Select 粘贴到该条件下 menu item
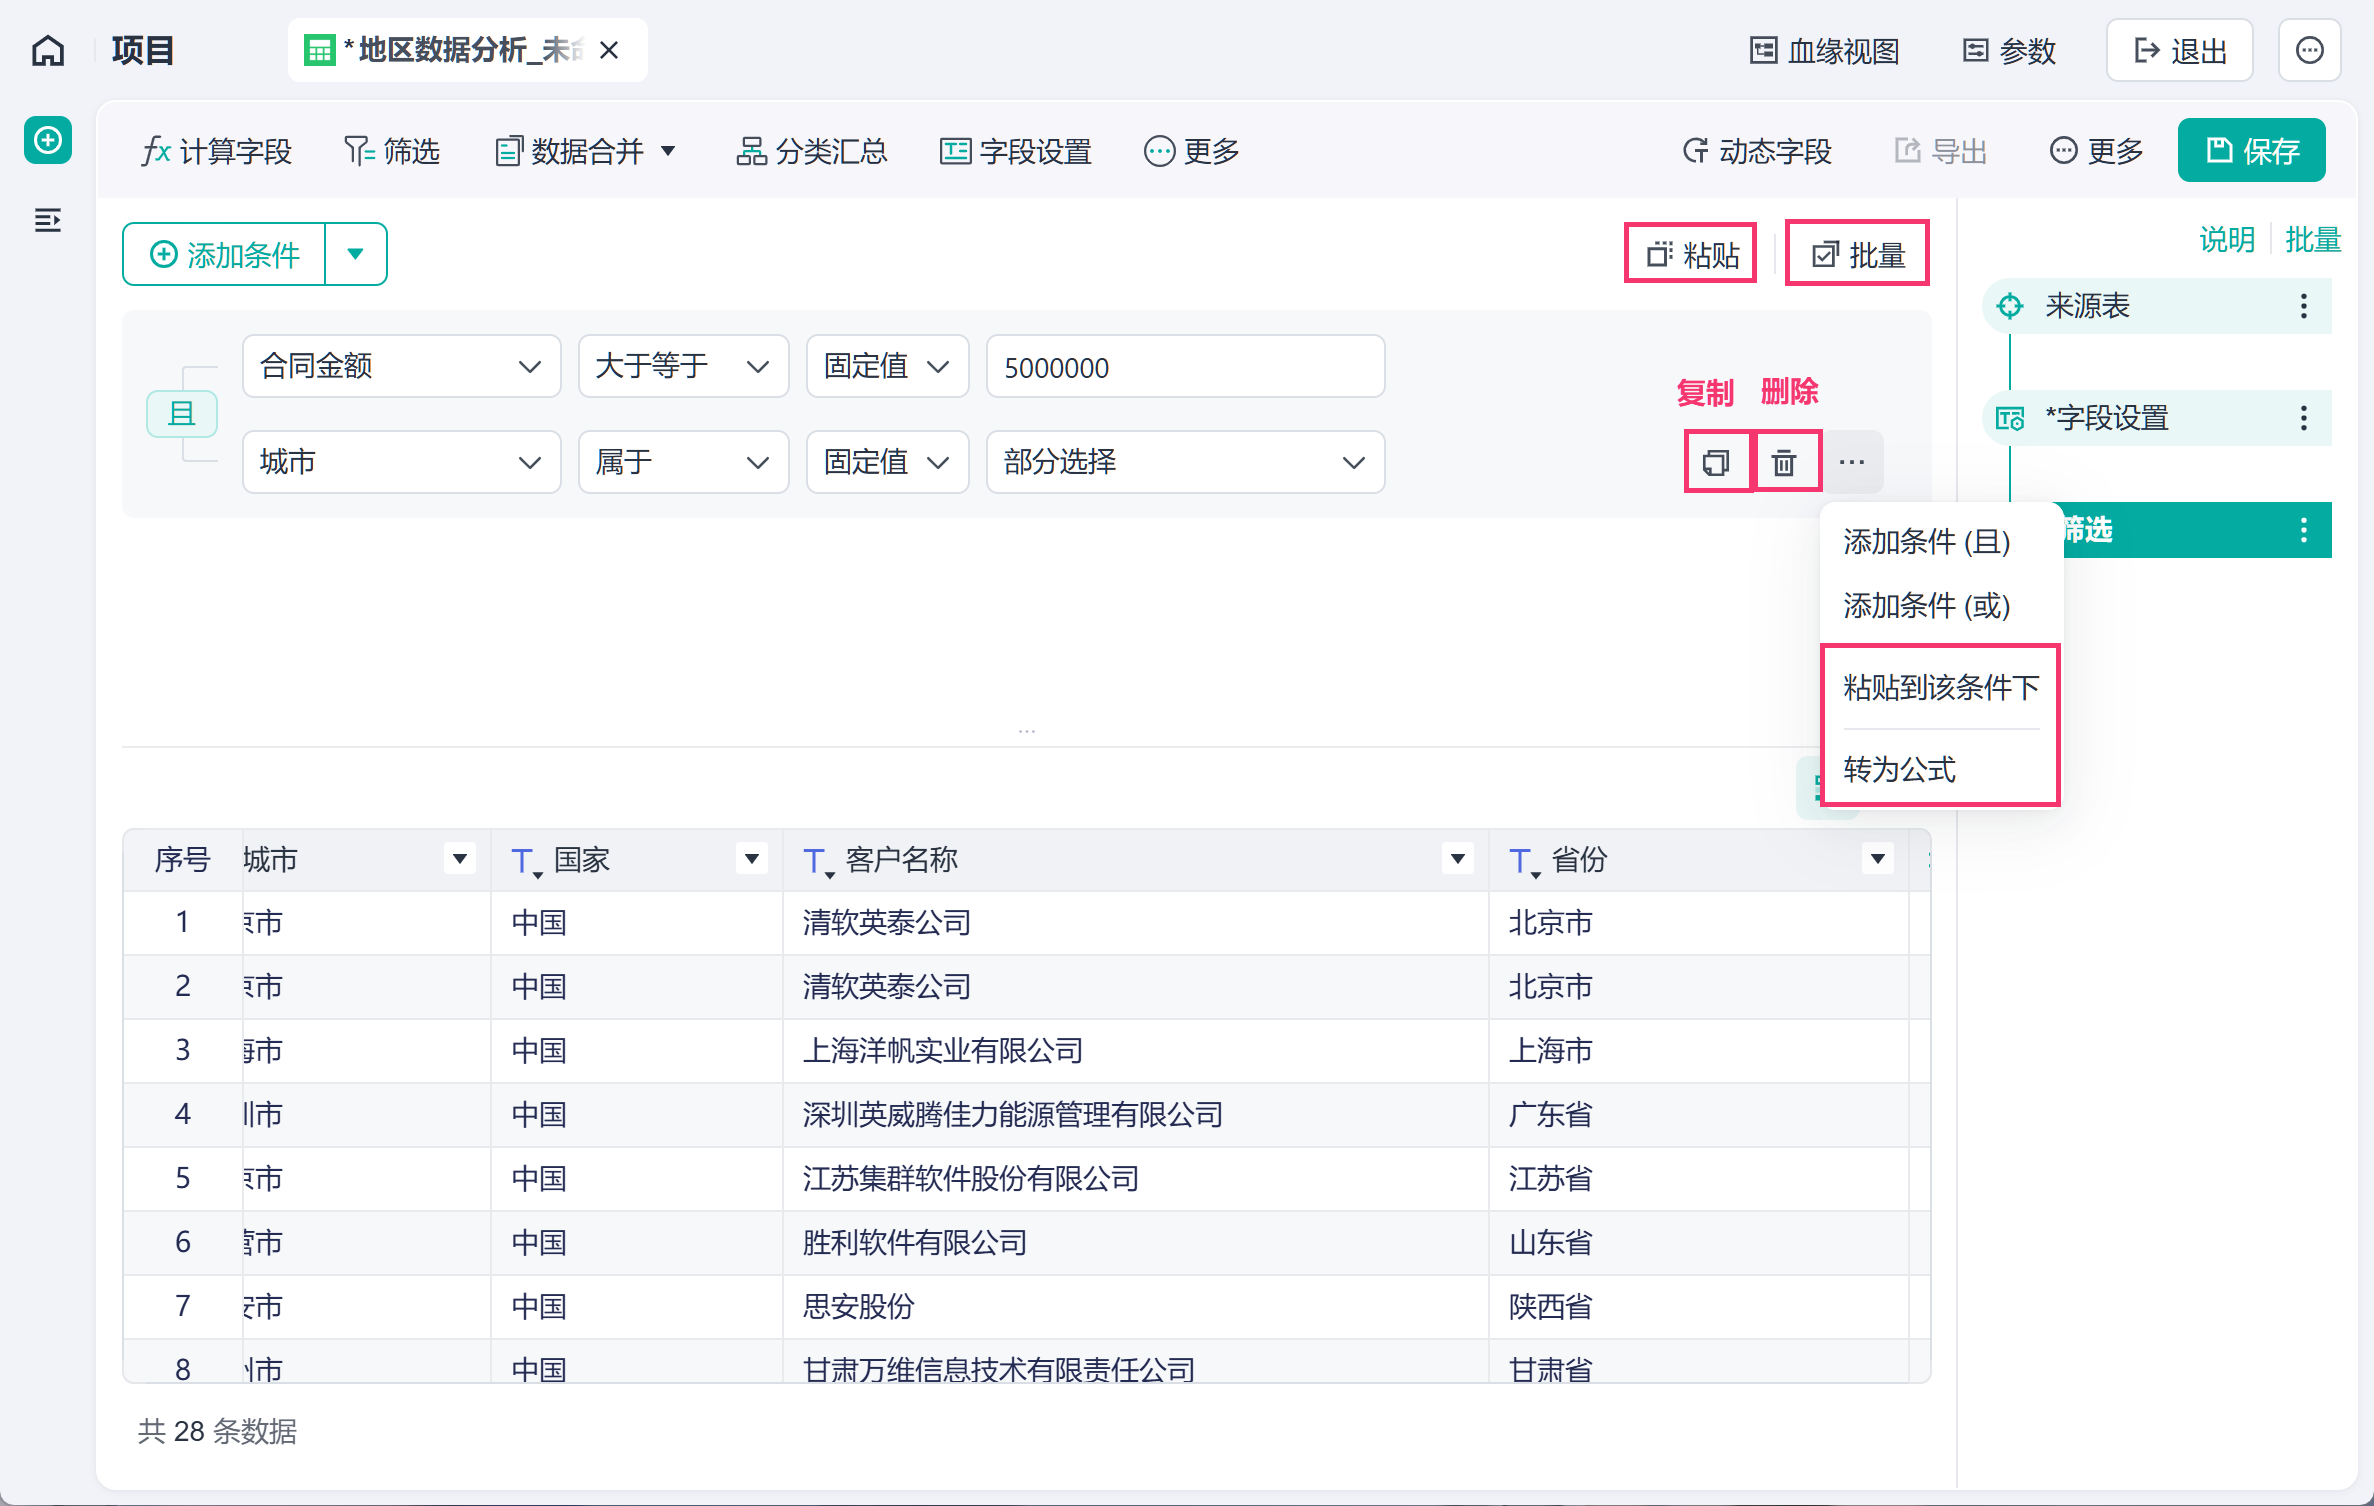This screenshot has width=2374, height=1506. pyautogui.click(x=1941, y=687)
